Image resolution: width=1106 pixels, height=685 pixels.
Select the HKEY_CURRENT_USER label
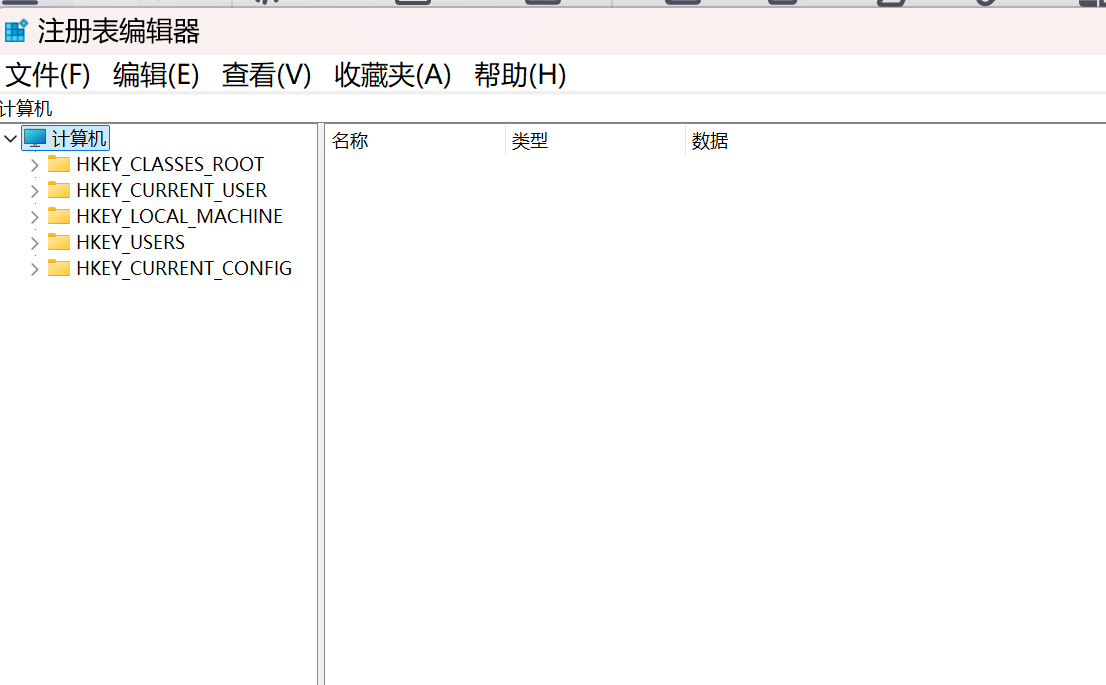tap(171, 191)
